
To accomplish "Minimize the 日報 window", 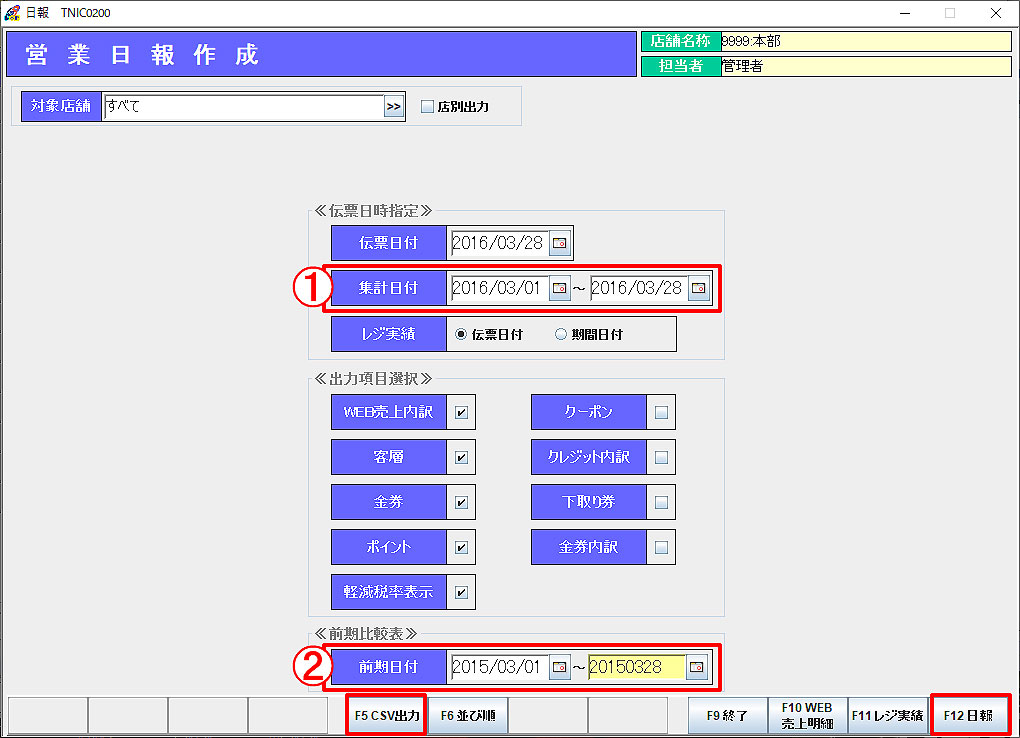I will [905, 13].
